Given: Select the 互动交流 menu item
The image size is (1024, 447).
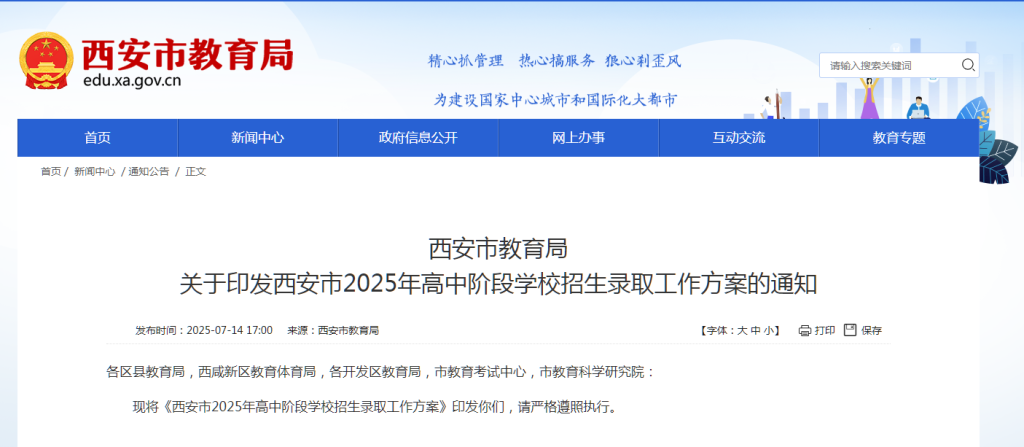Looking at the screenshot, I should [738, 138].
